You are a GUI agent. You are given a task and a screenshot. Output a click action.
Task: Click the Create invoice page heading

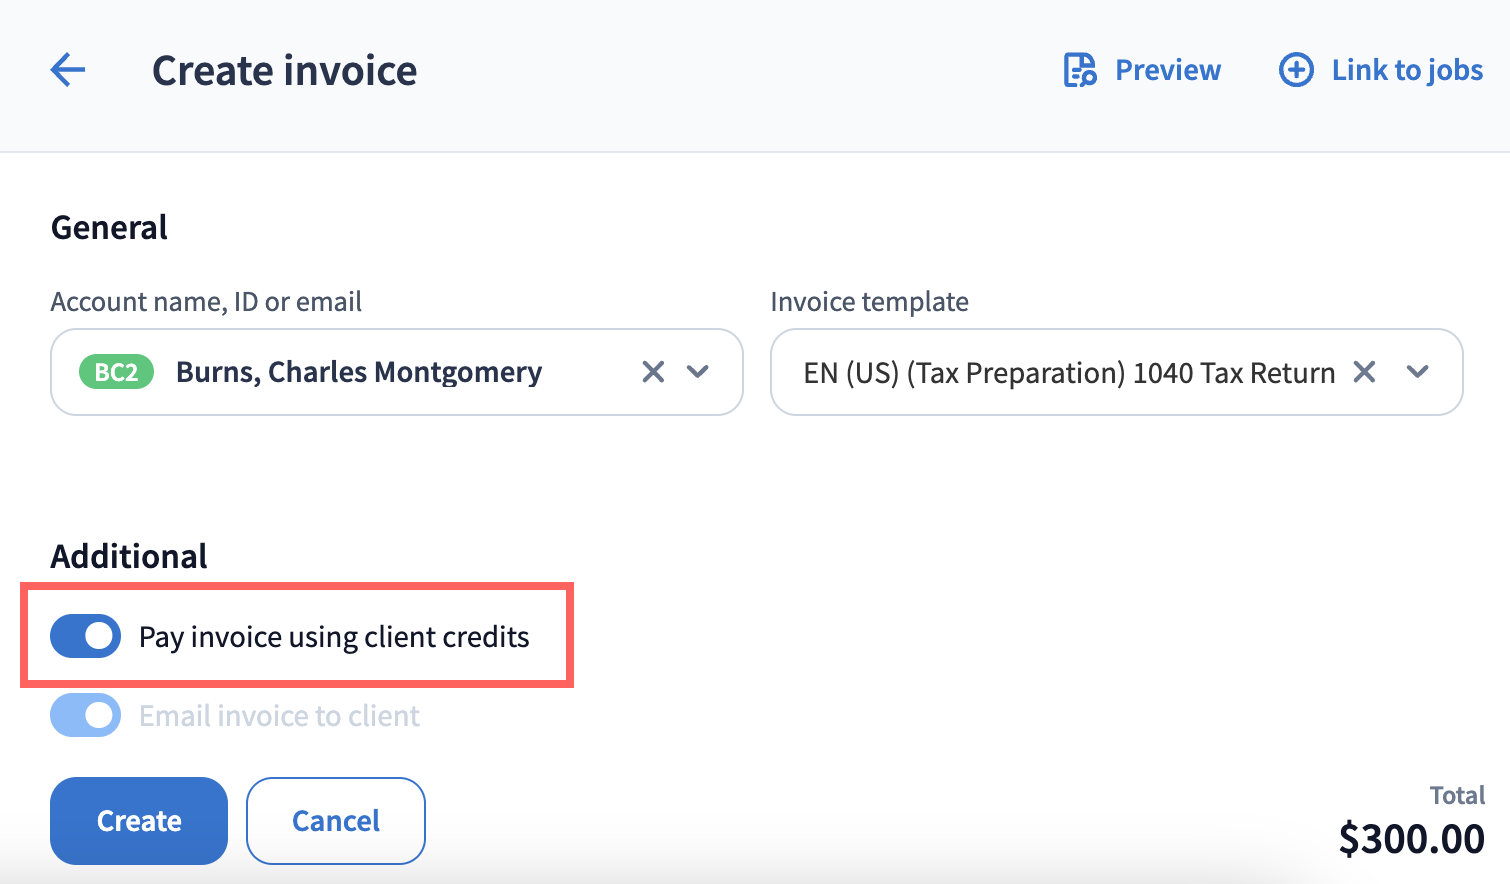[284, 71]
